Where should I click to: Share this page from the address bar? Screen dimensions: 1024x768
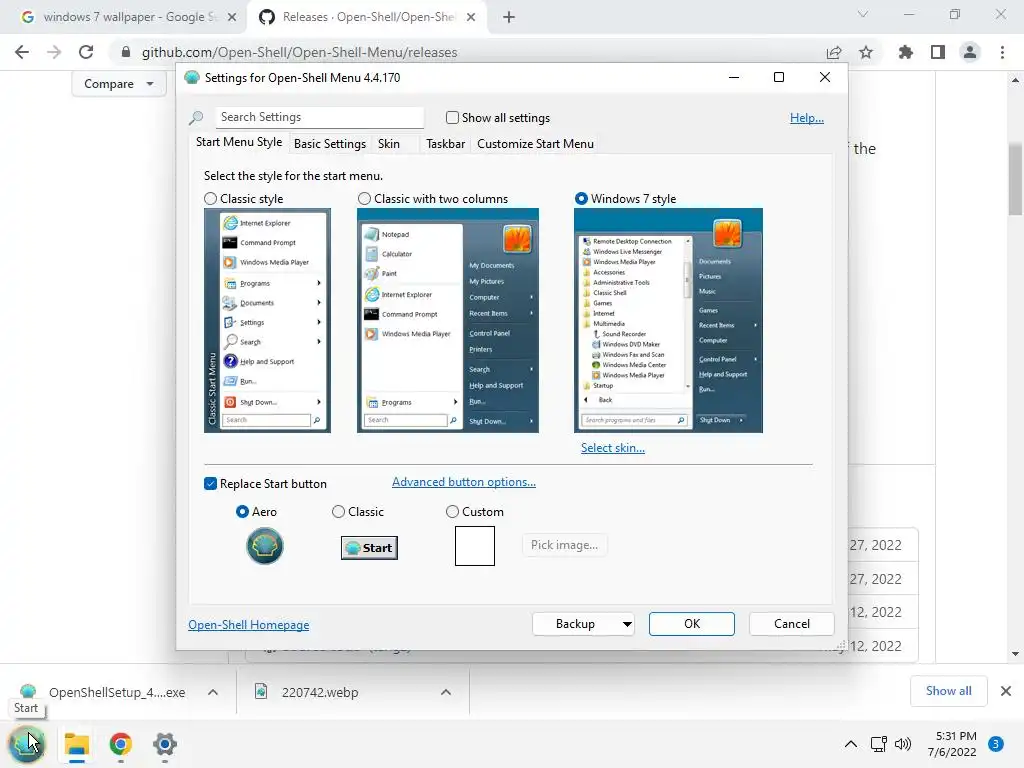click(x=834, y=52)
